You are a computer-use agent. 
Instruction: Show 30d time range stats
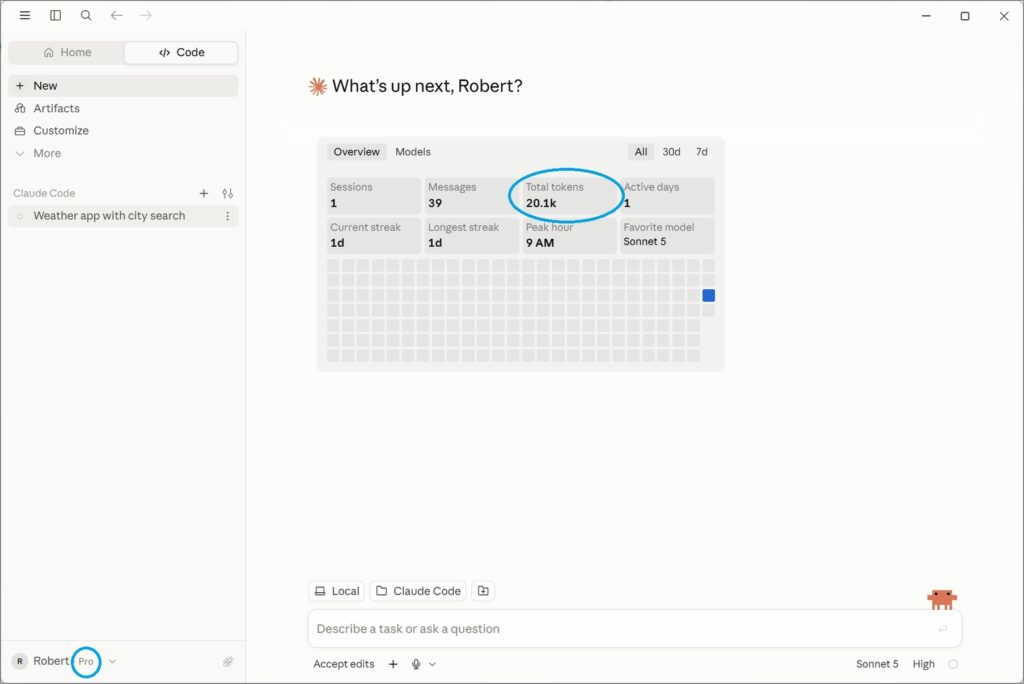671,152
